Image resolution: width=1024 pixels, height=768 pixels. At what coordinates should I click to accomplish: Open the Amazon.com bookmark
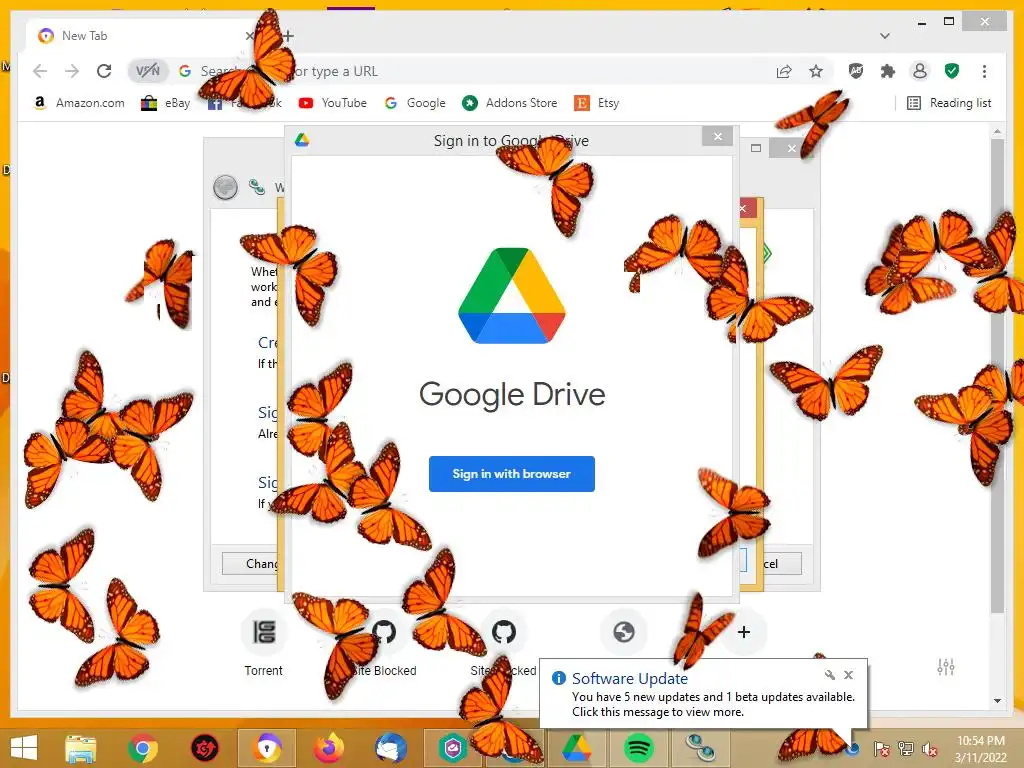(x=78, y=103)
